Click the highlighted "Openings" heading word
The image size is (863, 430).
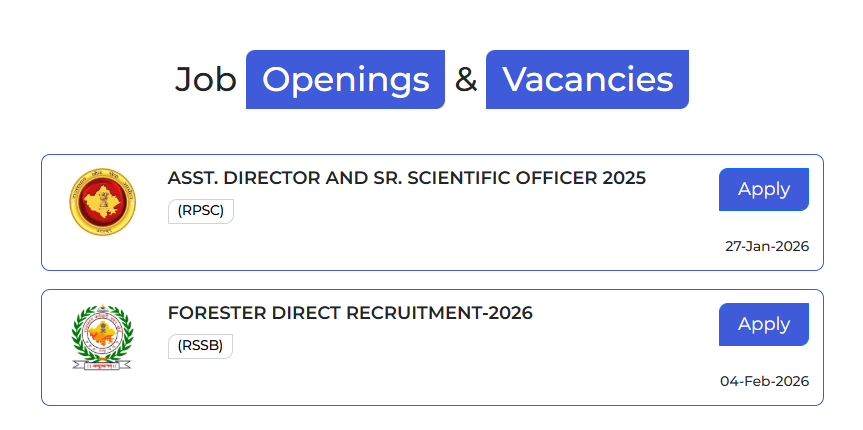pos(345,79)
